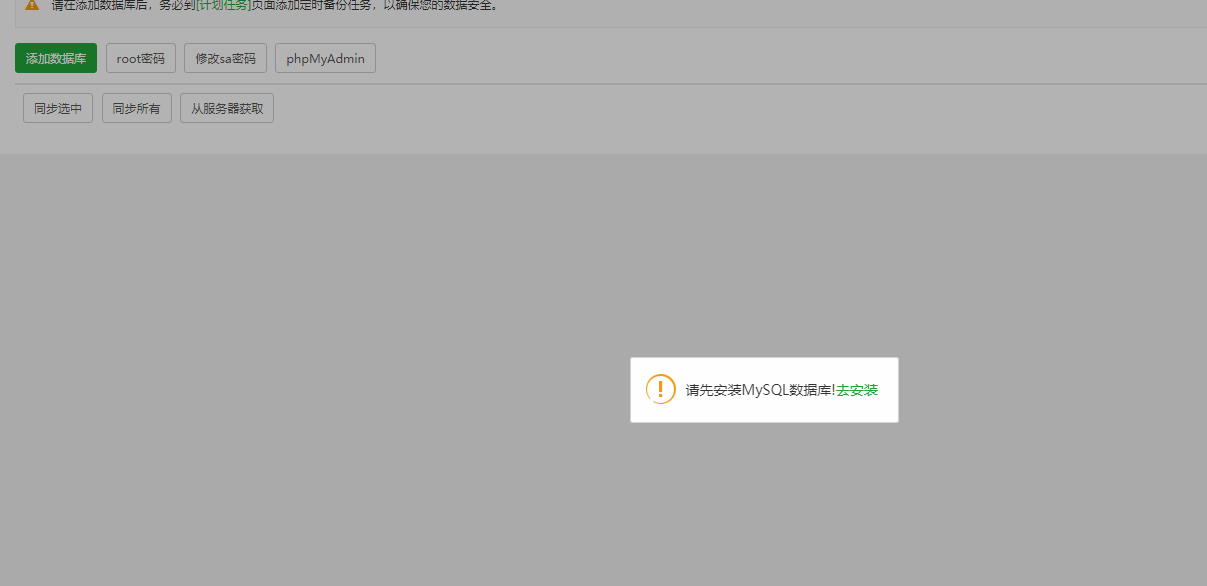Click 同步所有 to sync all databases

click(137, 108)
